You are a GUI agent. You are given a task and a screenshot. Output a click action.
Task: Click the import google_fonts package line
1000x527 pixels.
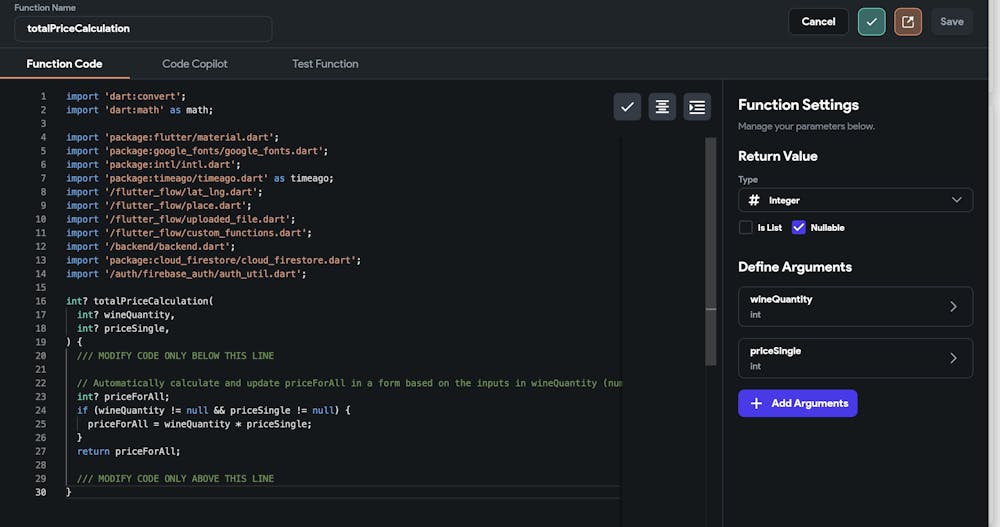(x=197, y=151)
